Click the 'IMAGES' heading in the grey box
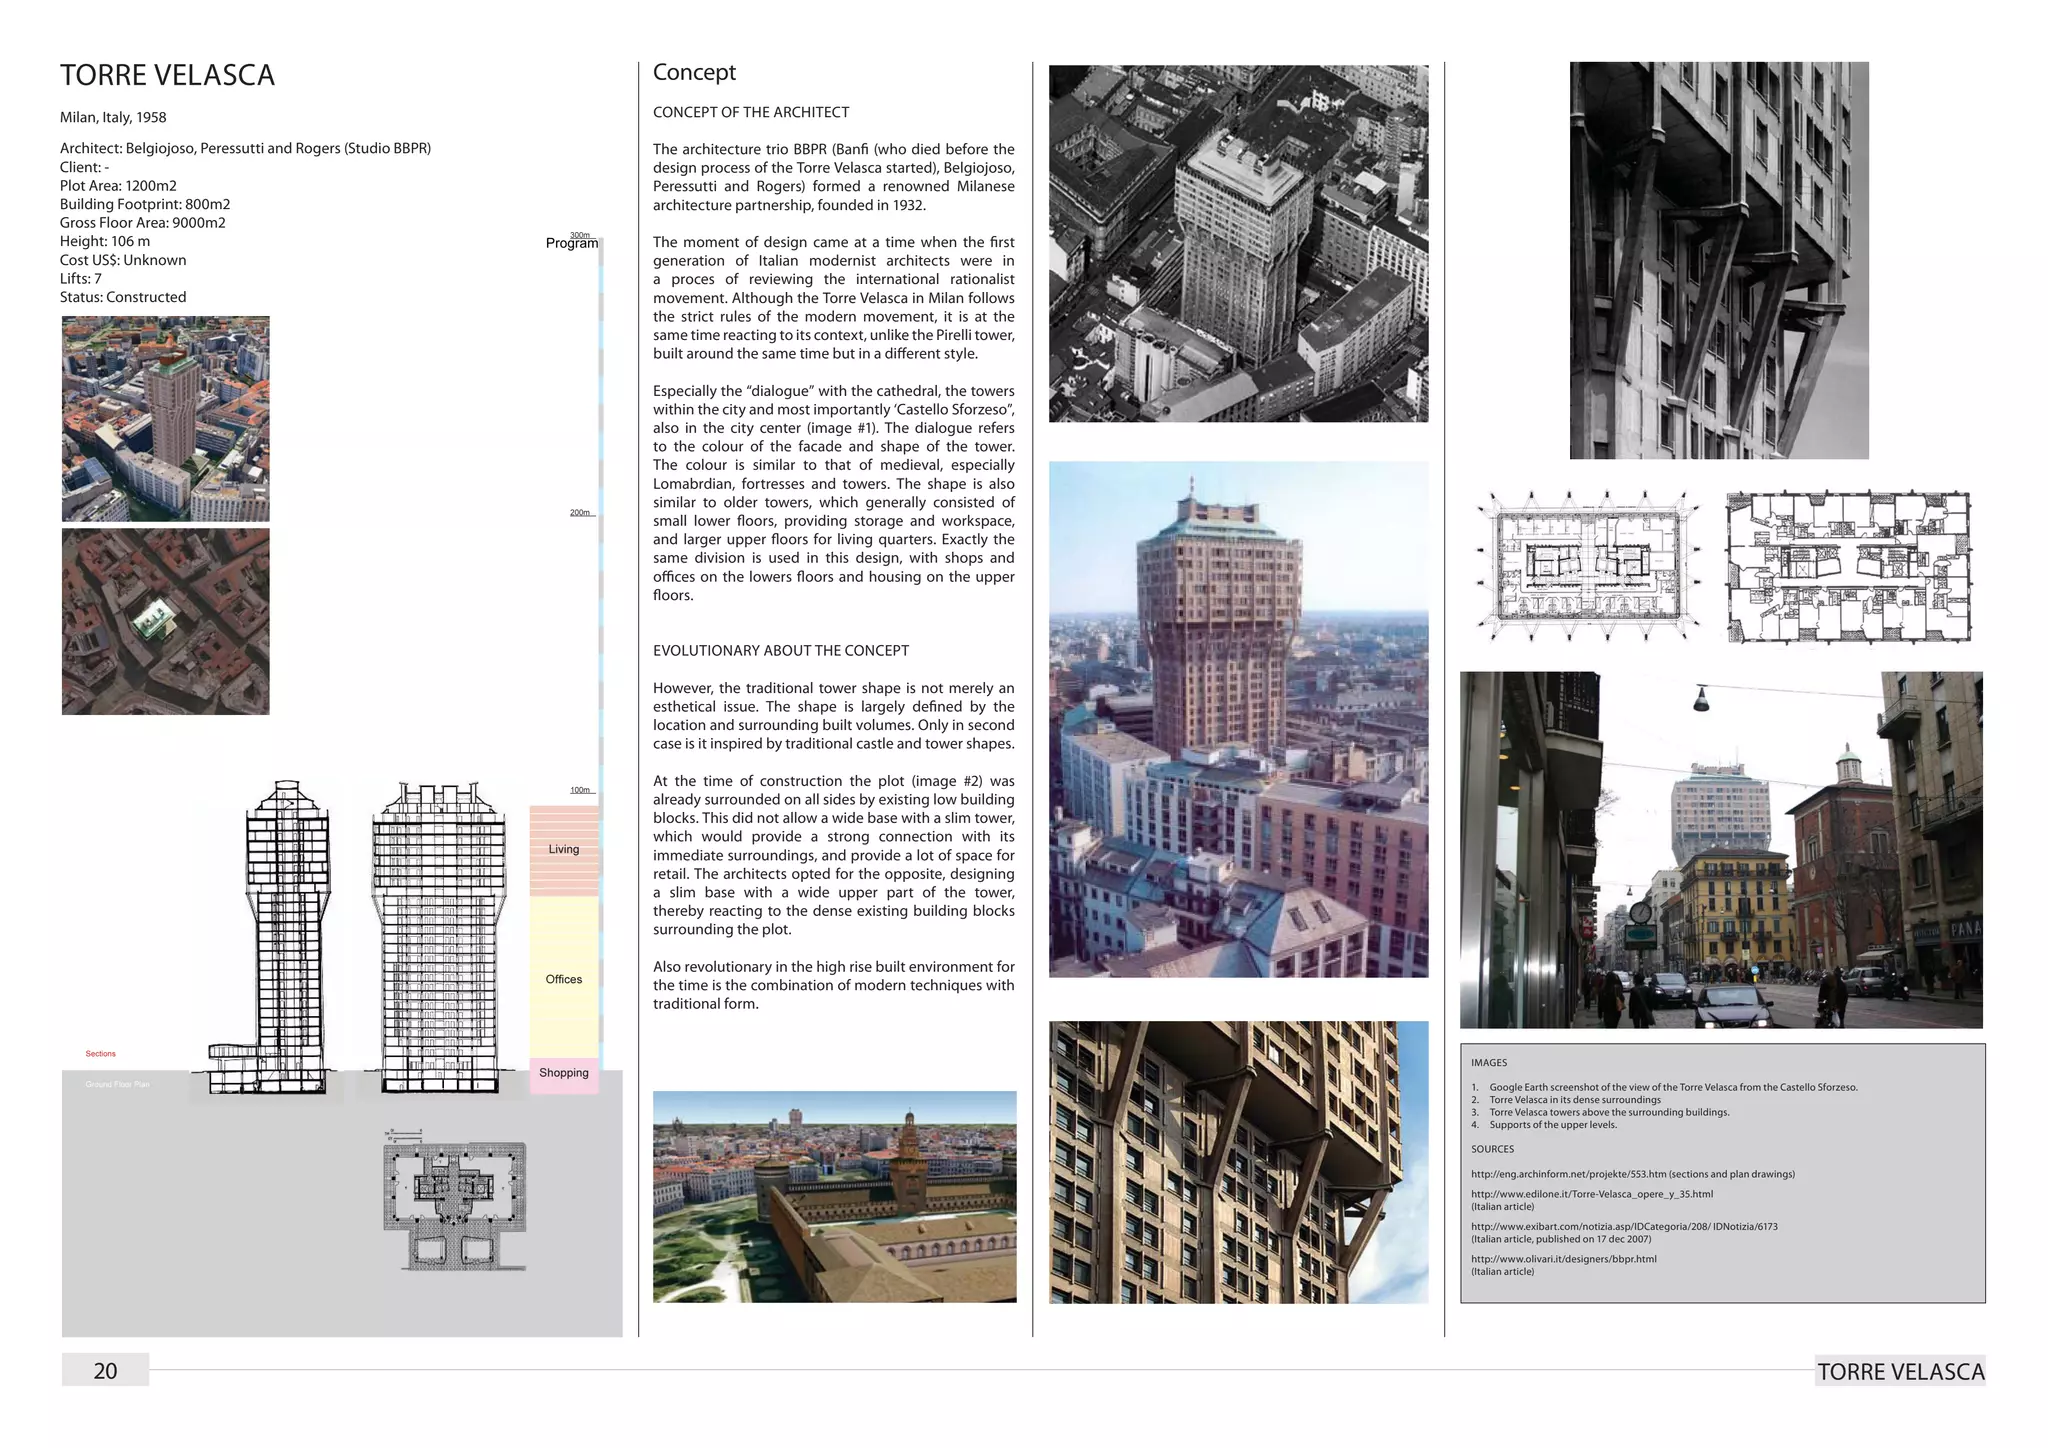This screenshot has height=1448, width=2048. coord(1489,1063)
